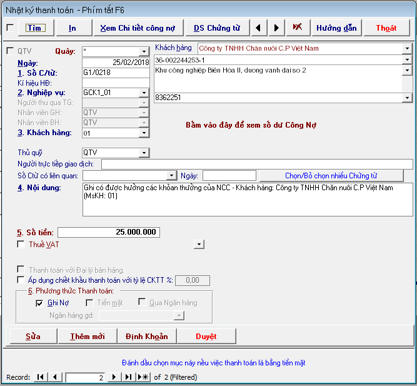Image resolution: width=417 pixels, height=386 pixels.
Task: Toggle the QTV checkbox
Action: pos(10,51)
